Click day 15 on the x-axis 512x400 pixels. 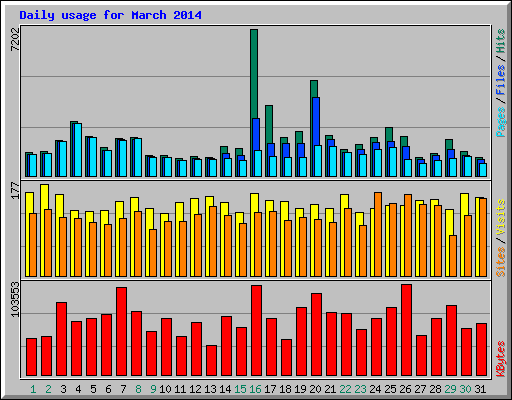[240, 389]
